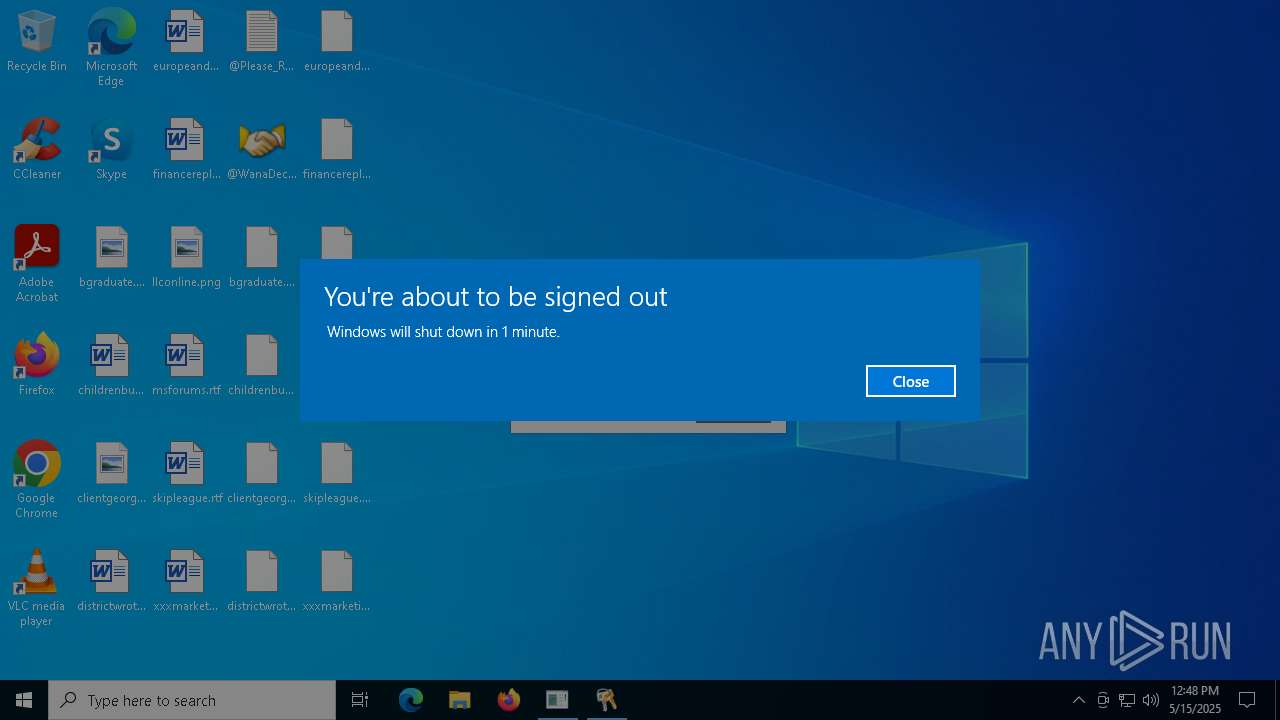Select the clientgeorg... image file icon
The width and height of the screenshot is (1280, 720).
point(111,473)
